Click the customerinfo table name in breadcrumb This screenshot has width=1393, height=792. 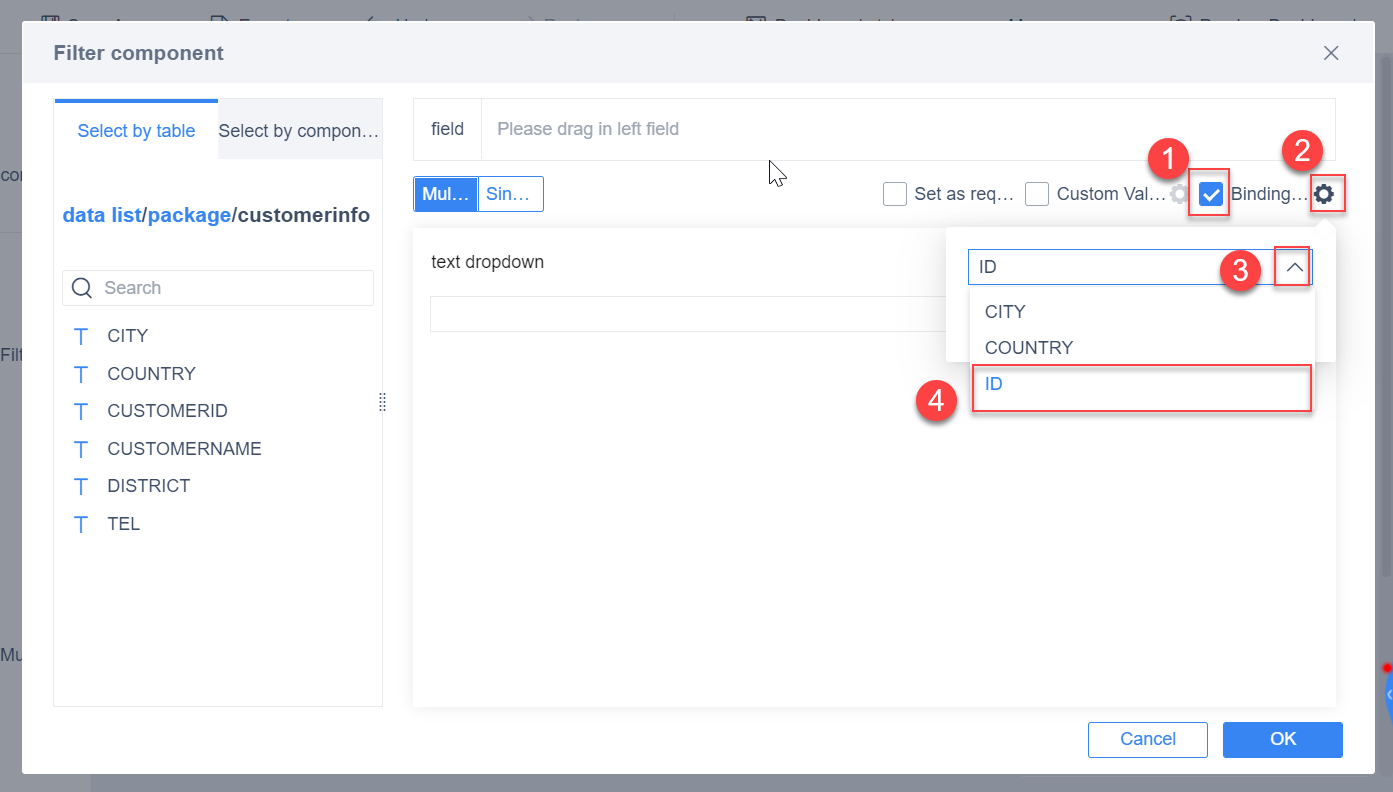click(304, 215)
